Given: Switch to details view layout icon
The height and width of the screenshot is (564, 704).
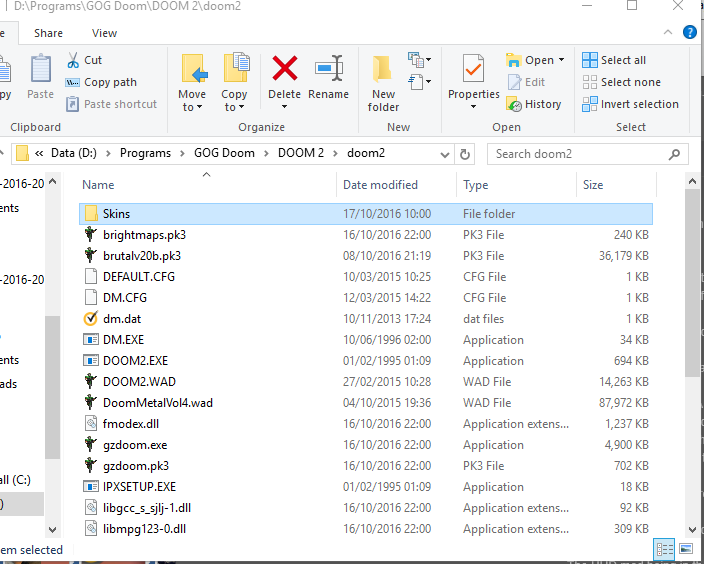Looking at the screenshot, I should tap(664, 549).
